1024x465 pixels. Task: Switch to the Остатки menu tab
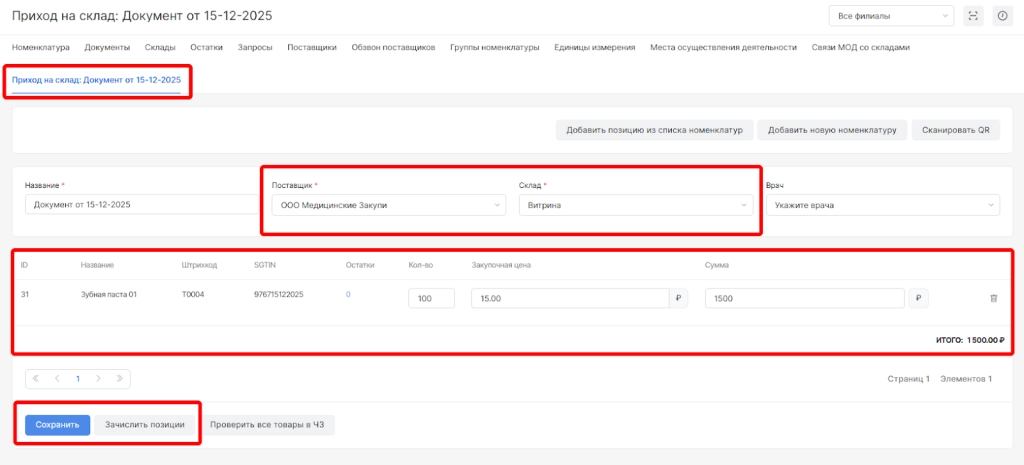(206, 47)
